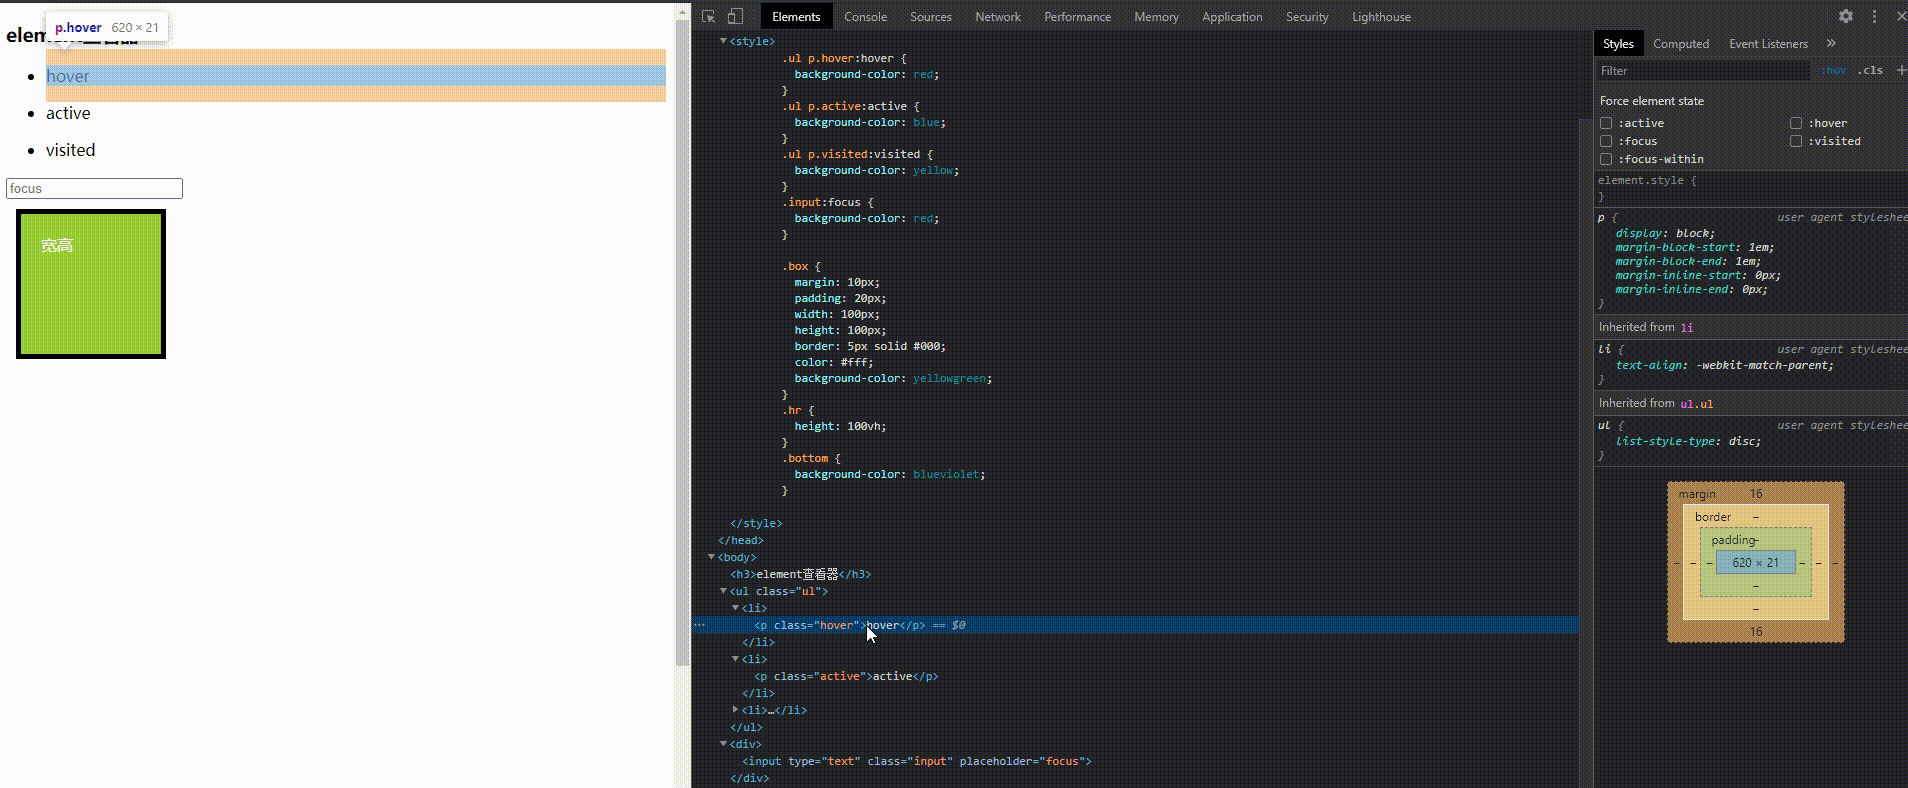Collapse the div node containing the input
1908x788 pixels.
tap(723, 744)
